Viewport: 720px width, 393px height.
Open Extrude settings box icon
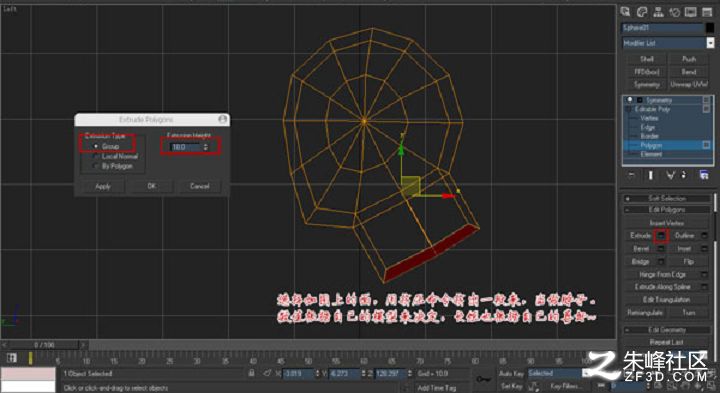[x=661, y=235]
